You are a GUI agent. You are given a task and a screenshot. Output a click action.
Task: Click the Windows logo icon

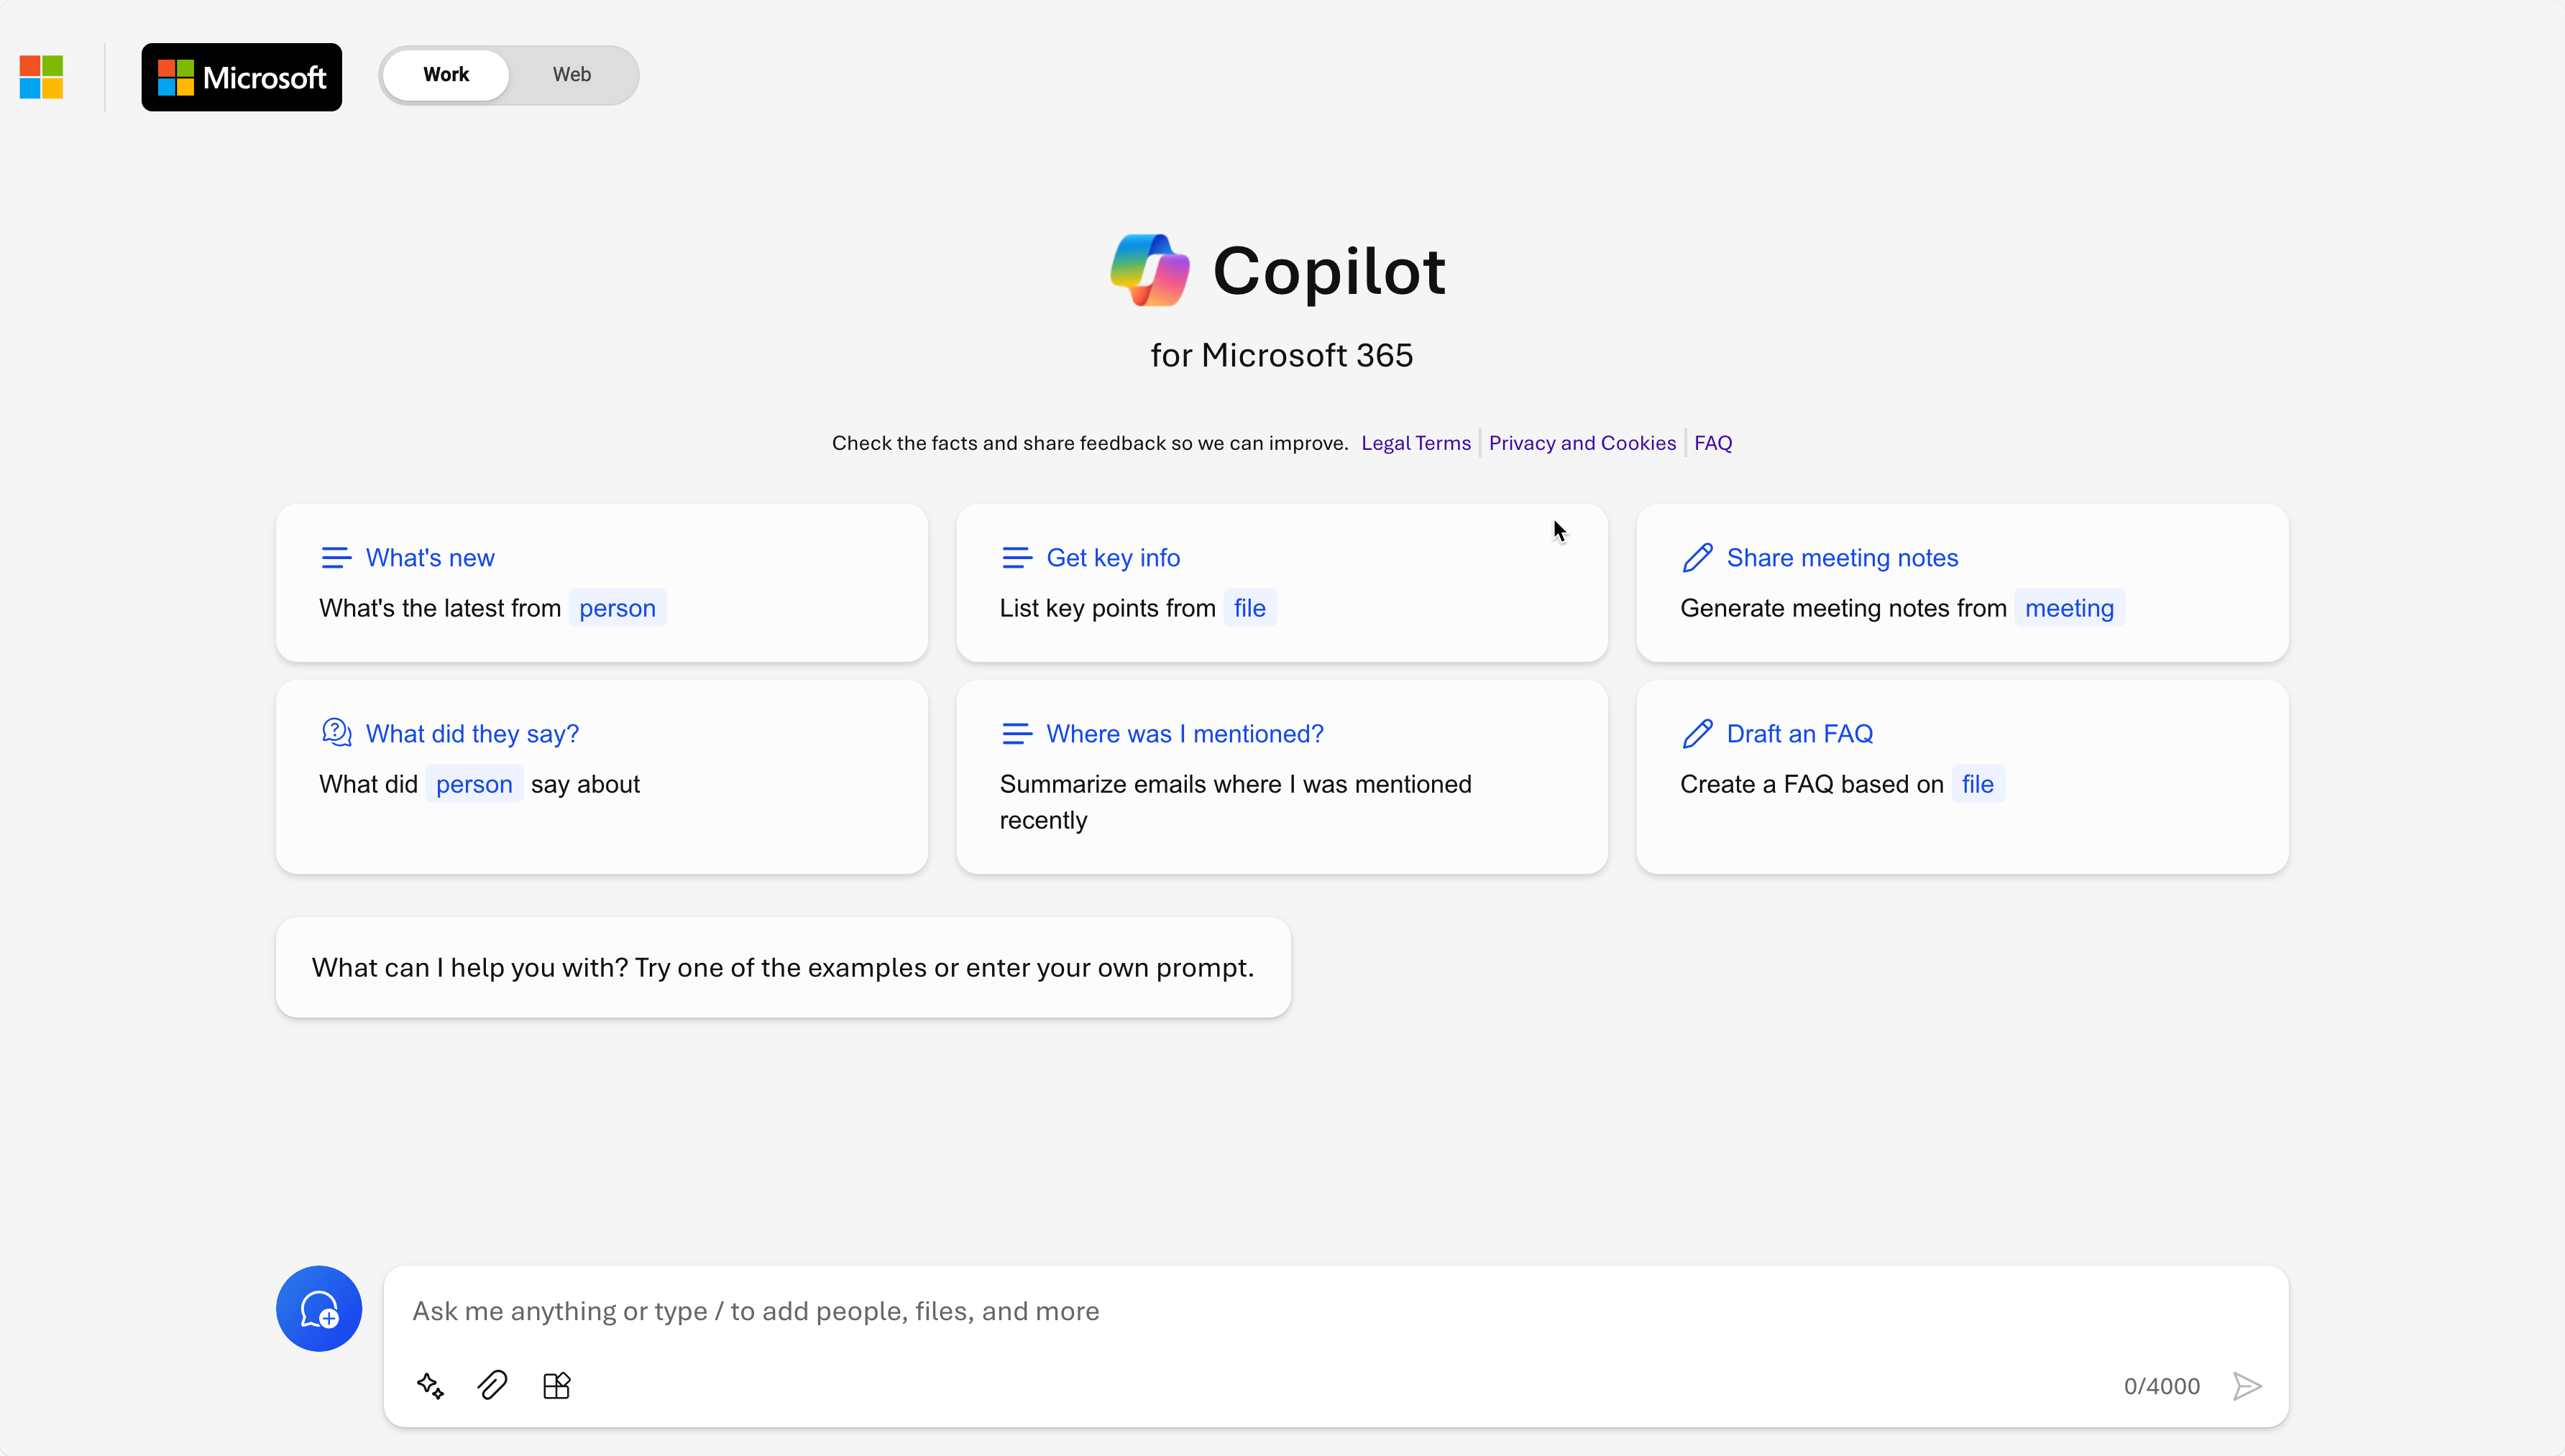click(x=44, y=75)
